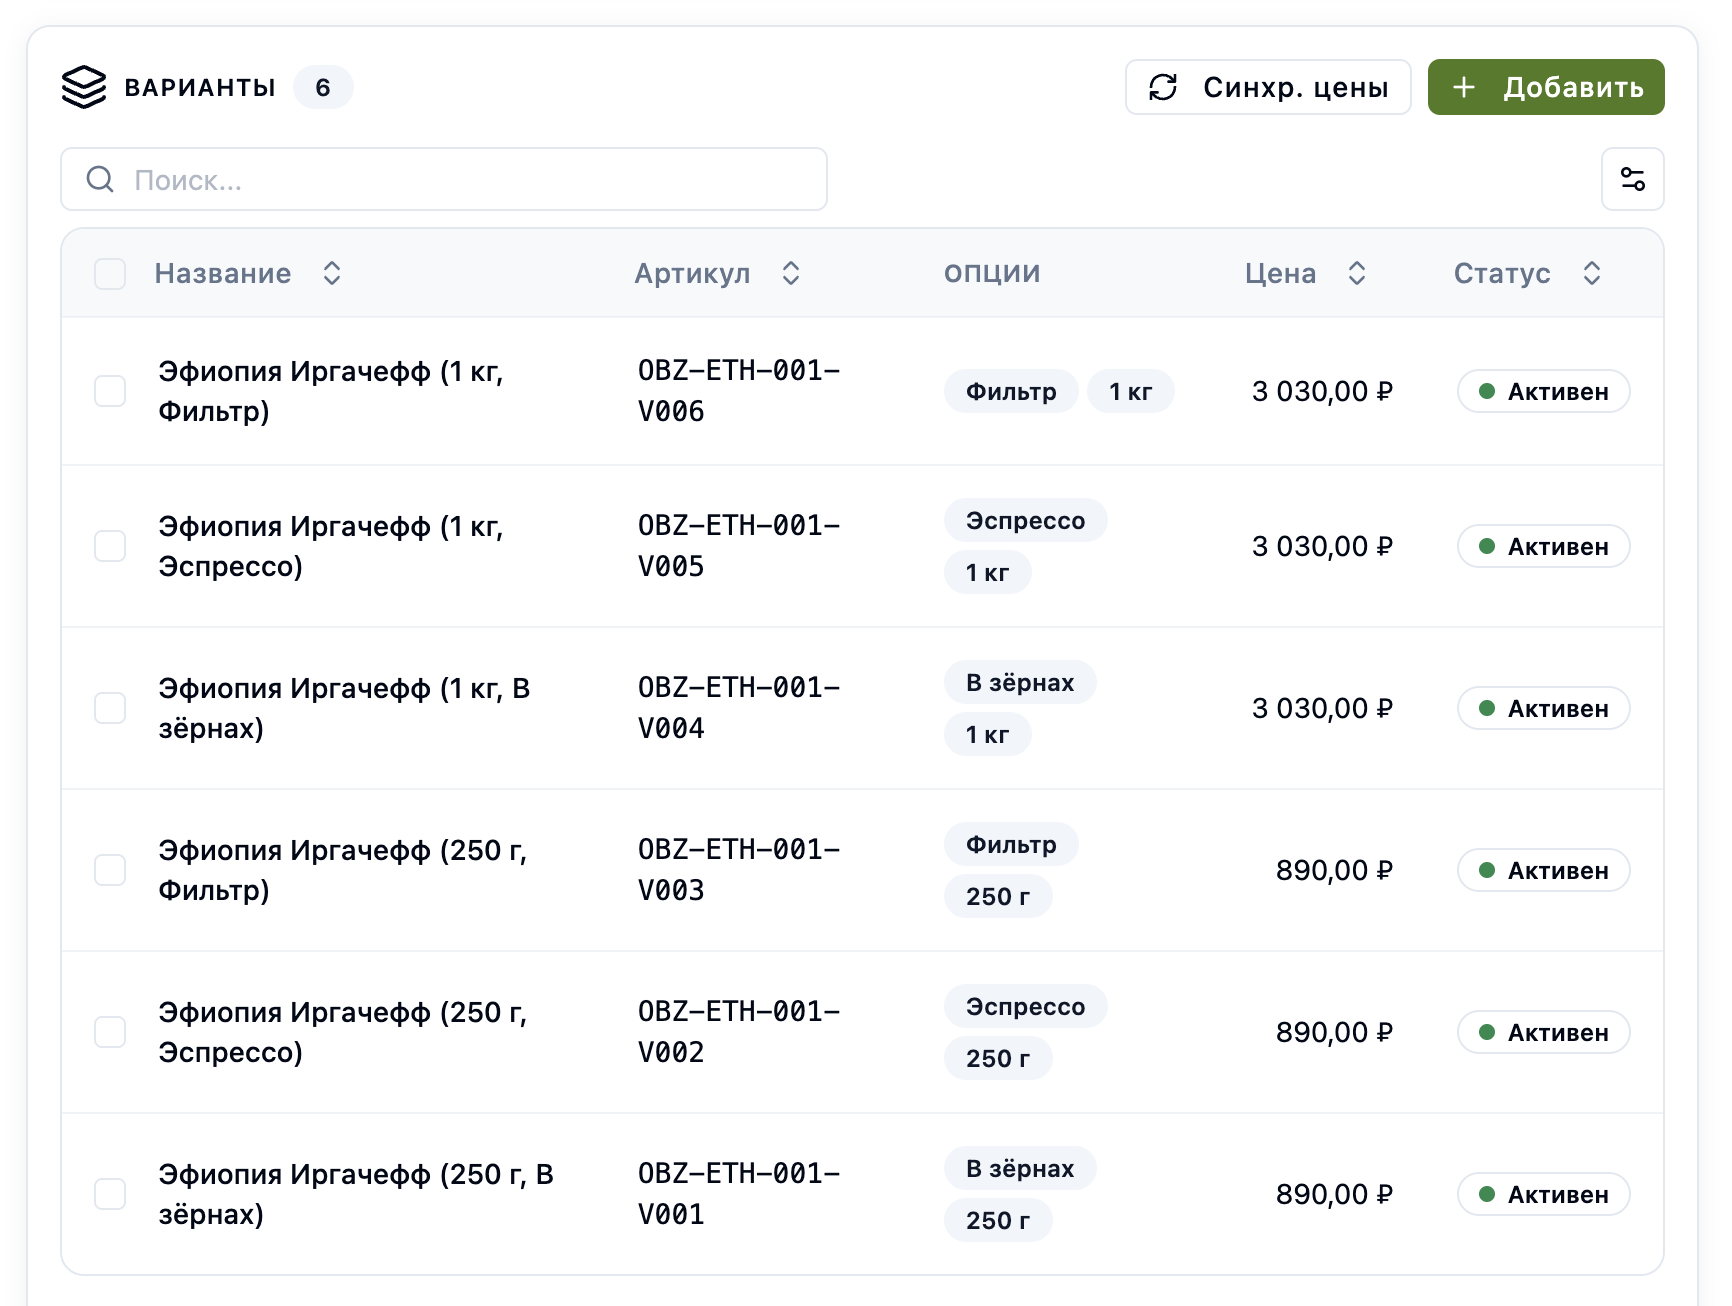Click the 1 кг tag in the V005 row

(988, 572)
